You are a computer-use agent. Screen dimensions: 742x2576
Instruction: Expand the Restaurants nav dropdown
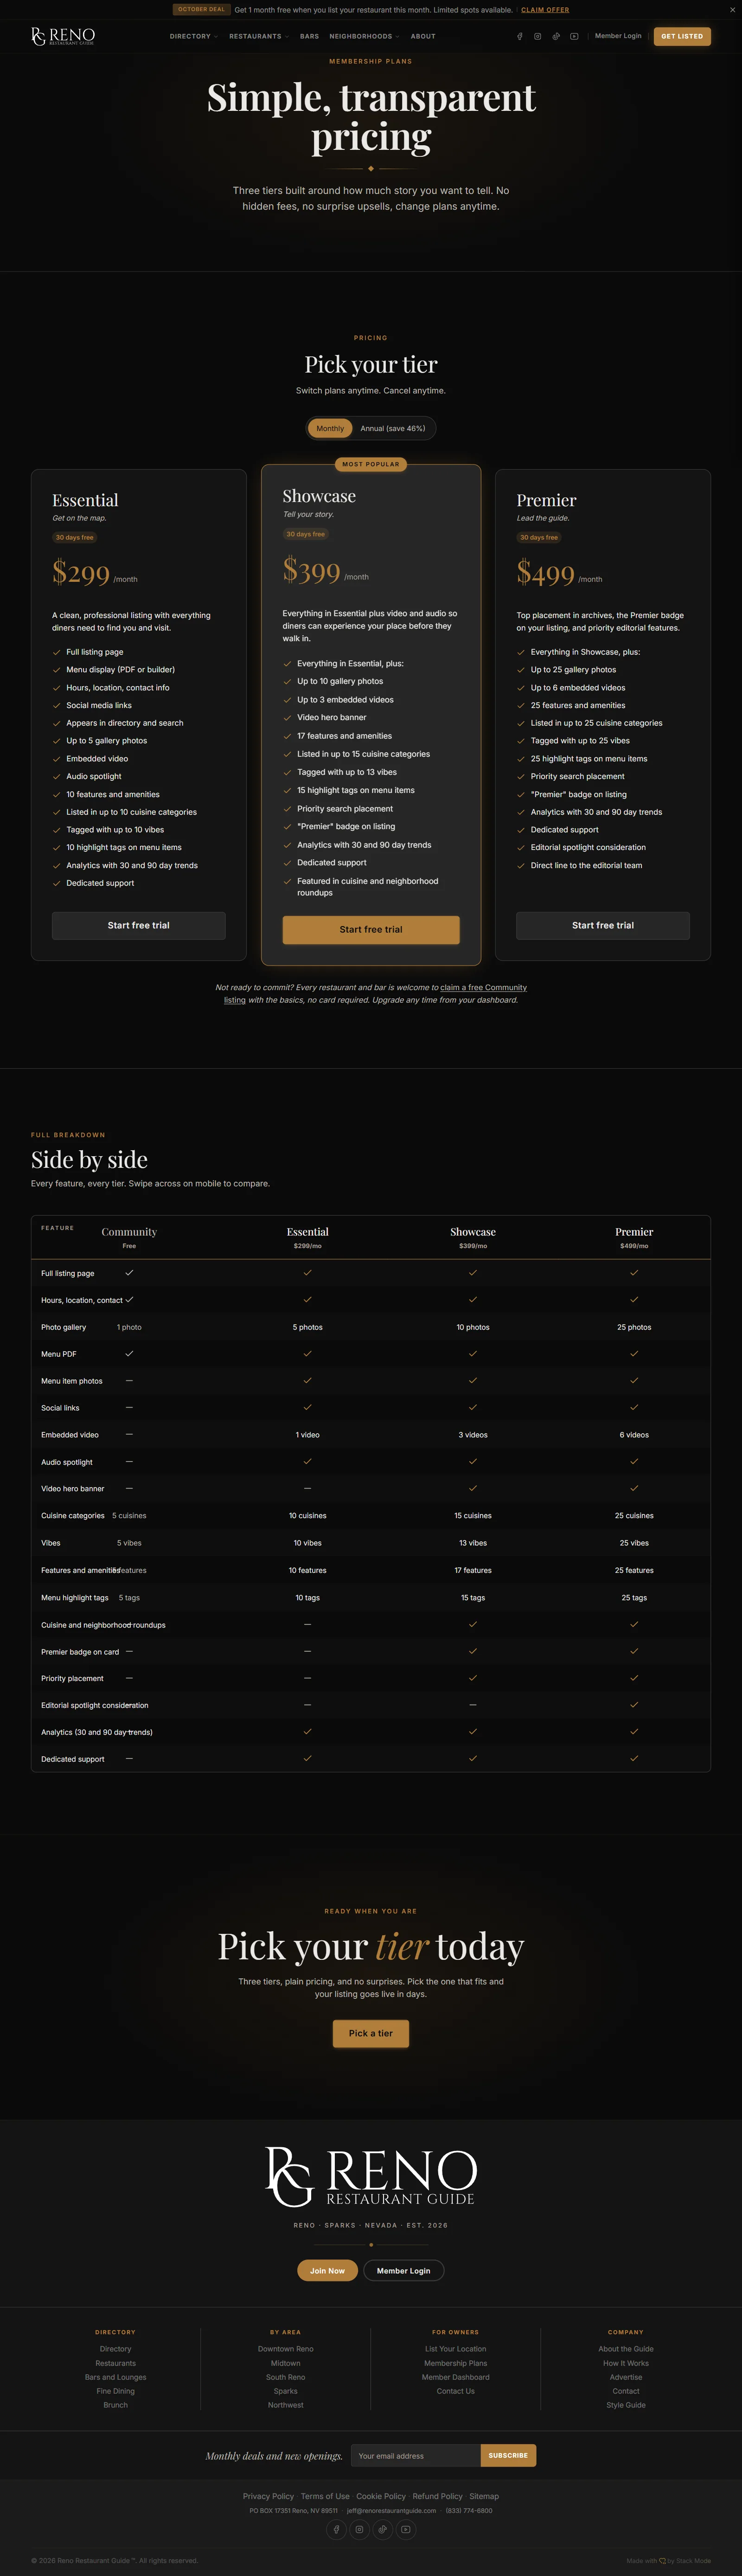click(258, 36)
